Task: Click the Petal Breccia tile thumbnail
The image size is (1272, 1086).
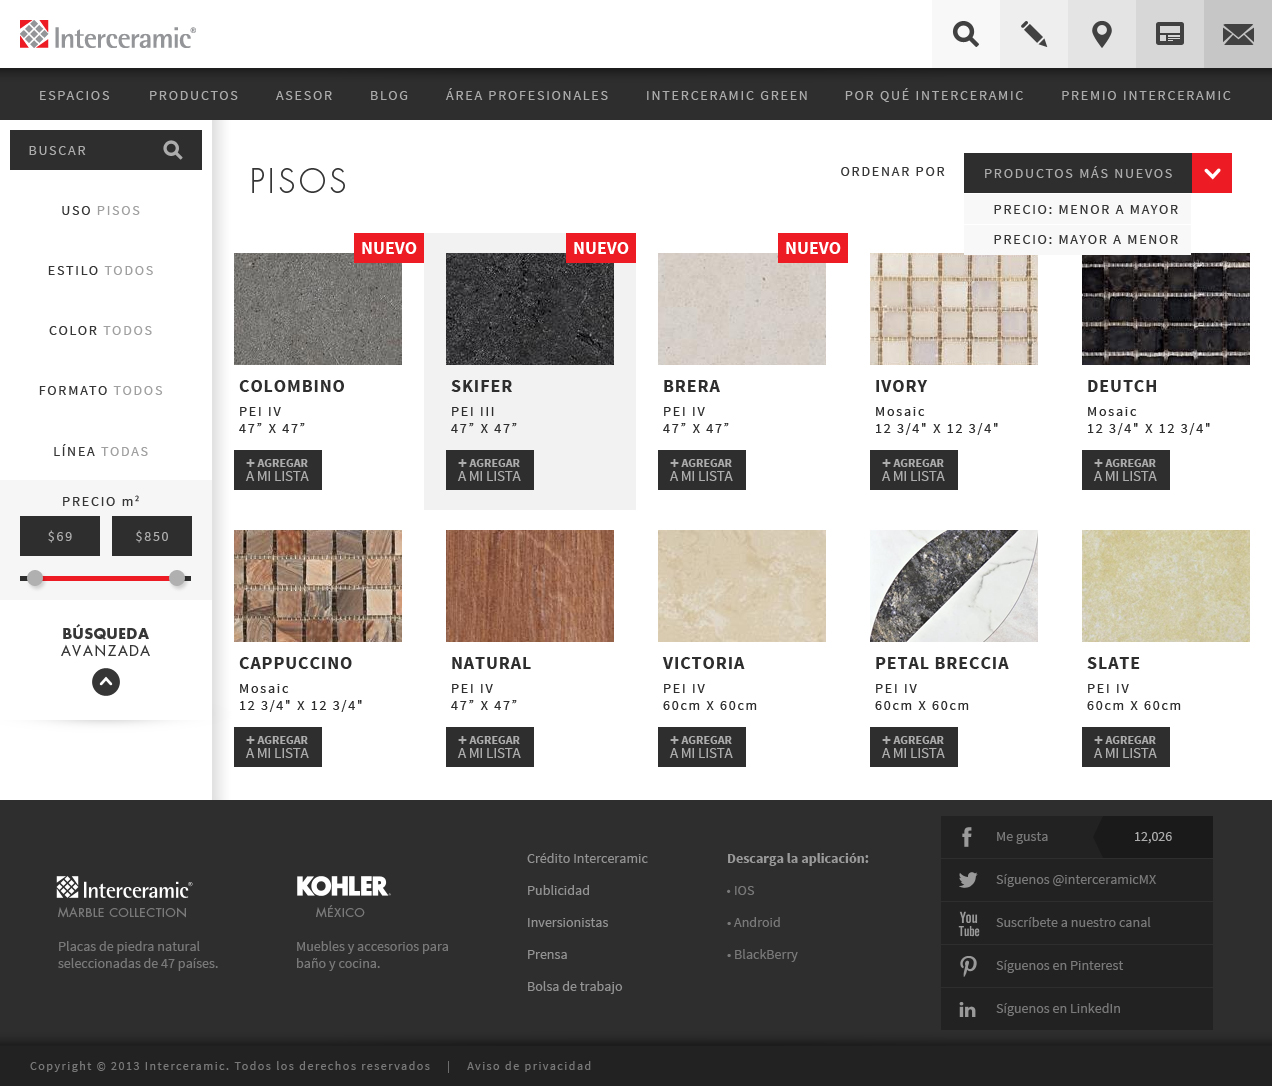Action: (953, 586)
